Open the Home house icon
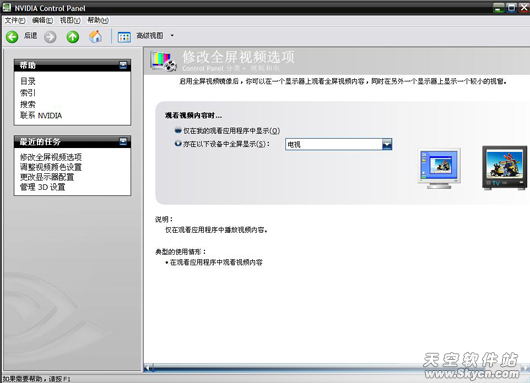Screen dimensions: 530x383 click(x=95, y=37)
